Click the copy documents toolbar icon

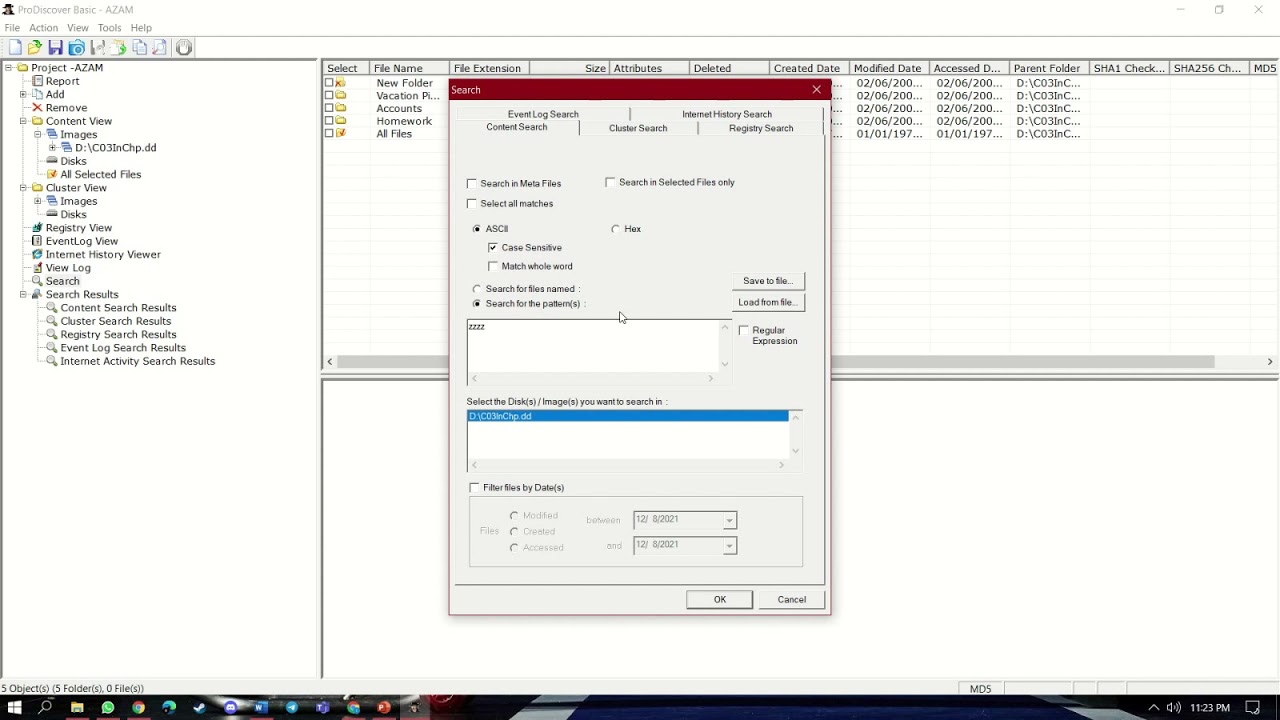(140, 48)
